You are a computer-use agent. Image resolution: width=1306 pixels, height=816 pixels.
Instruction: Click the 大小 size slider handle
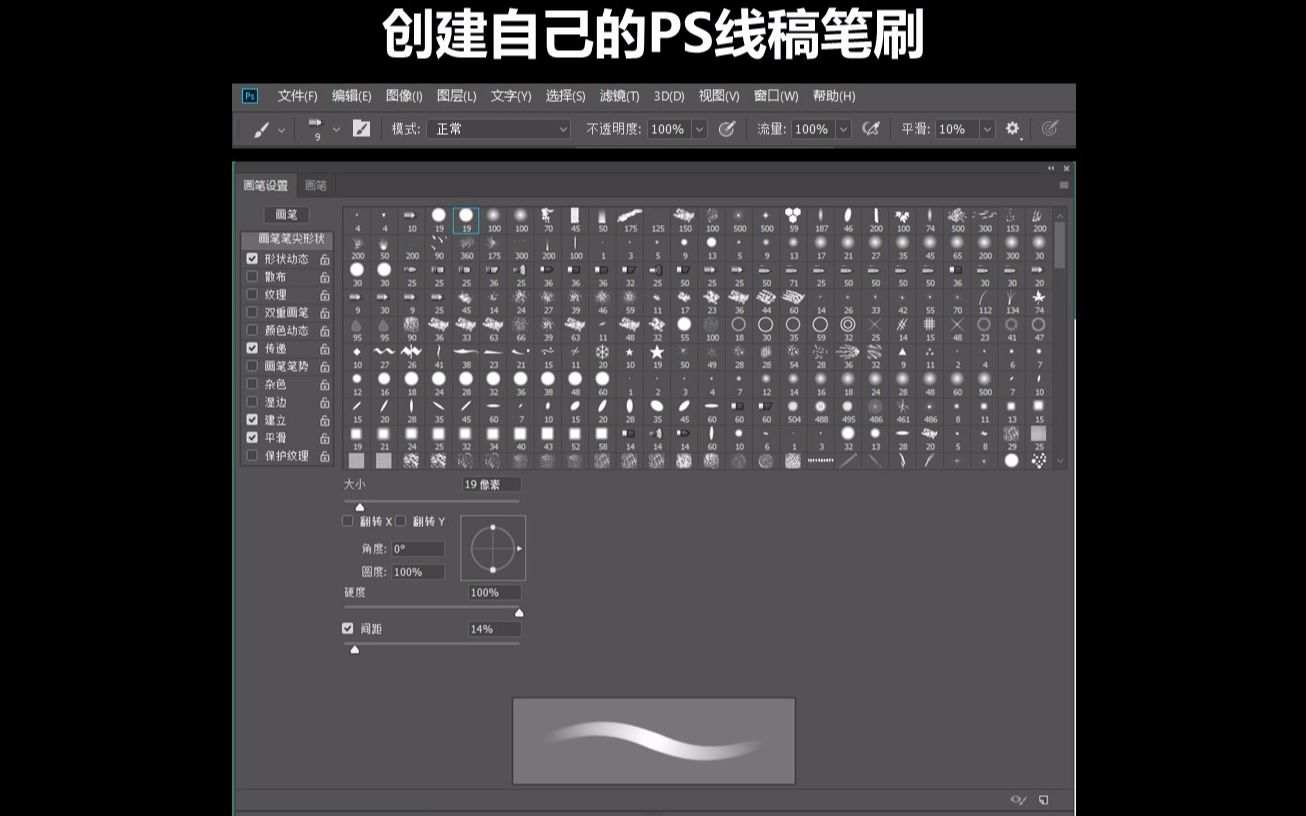point(360,507)
